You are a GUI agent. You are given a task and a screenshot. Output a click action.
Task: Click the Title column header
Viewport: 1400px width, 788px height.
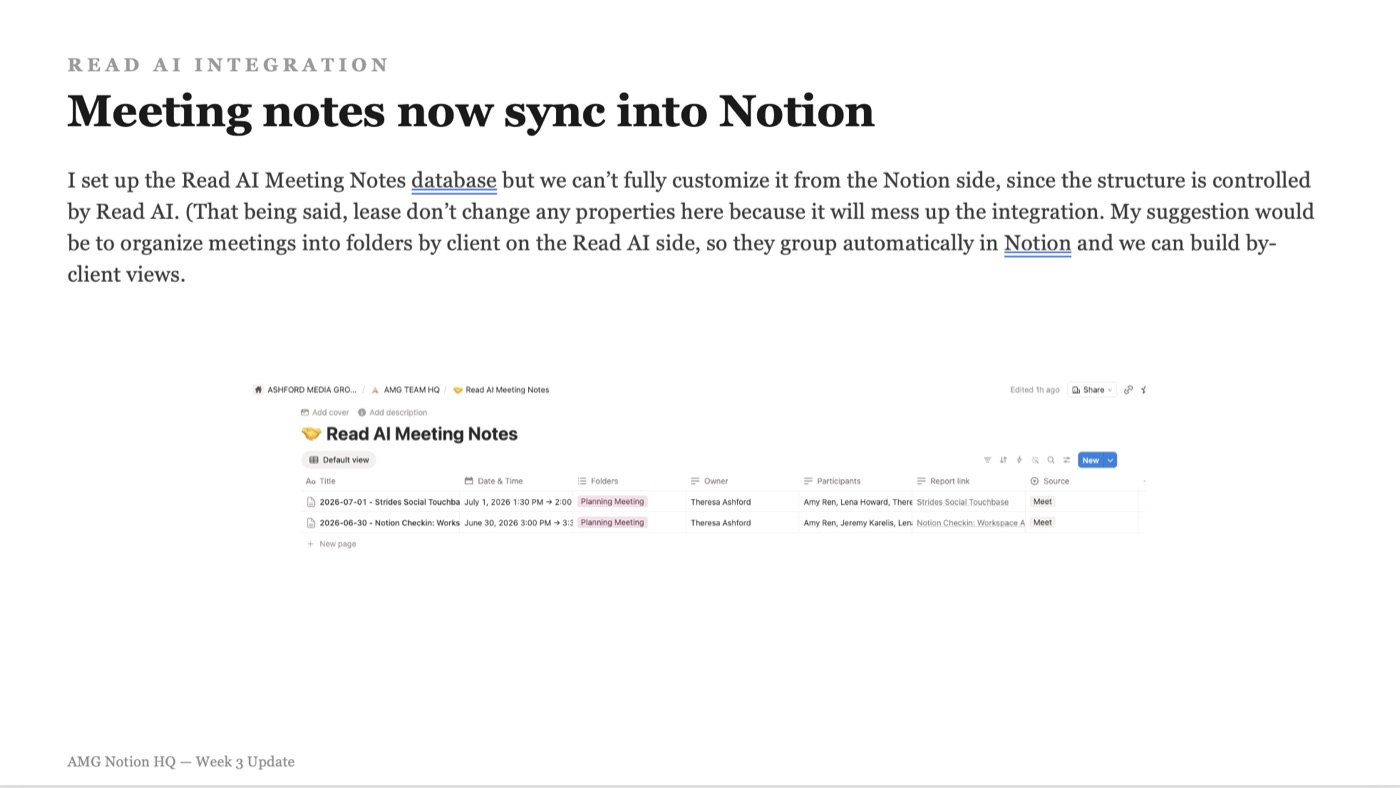[x=321, y=481]
